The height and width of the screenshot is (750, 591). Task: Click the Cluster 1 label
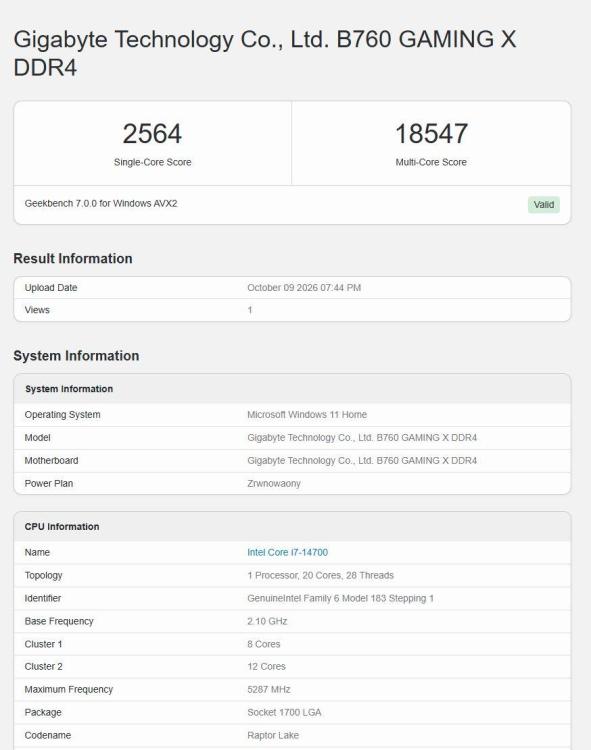coord(44,644)
